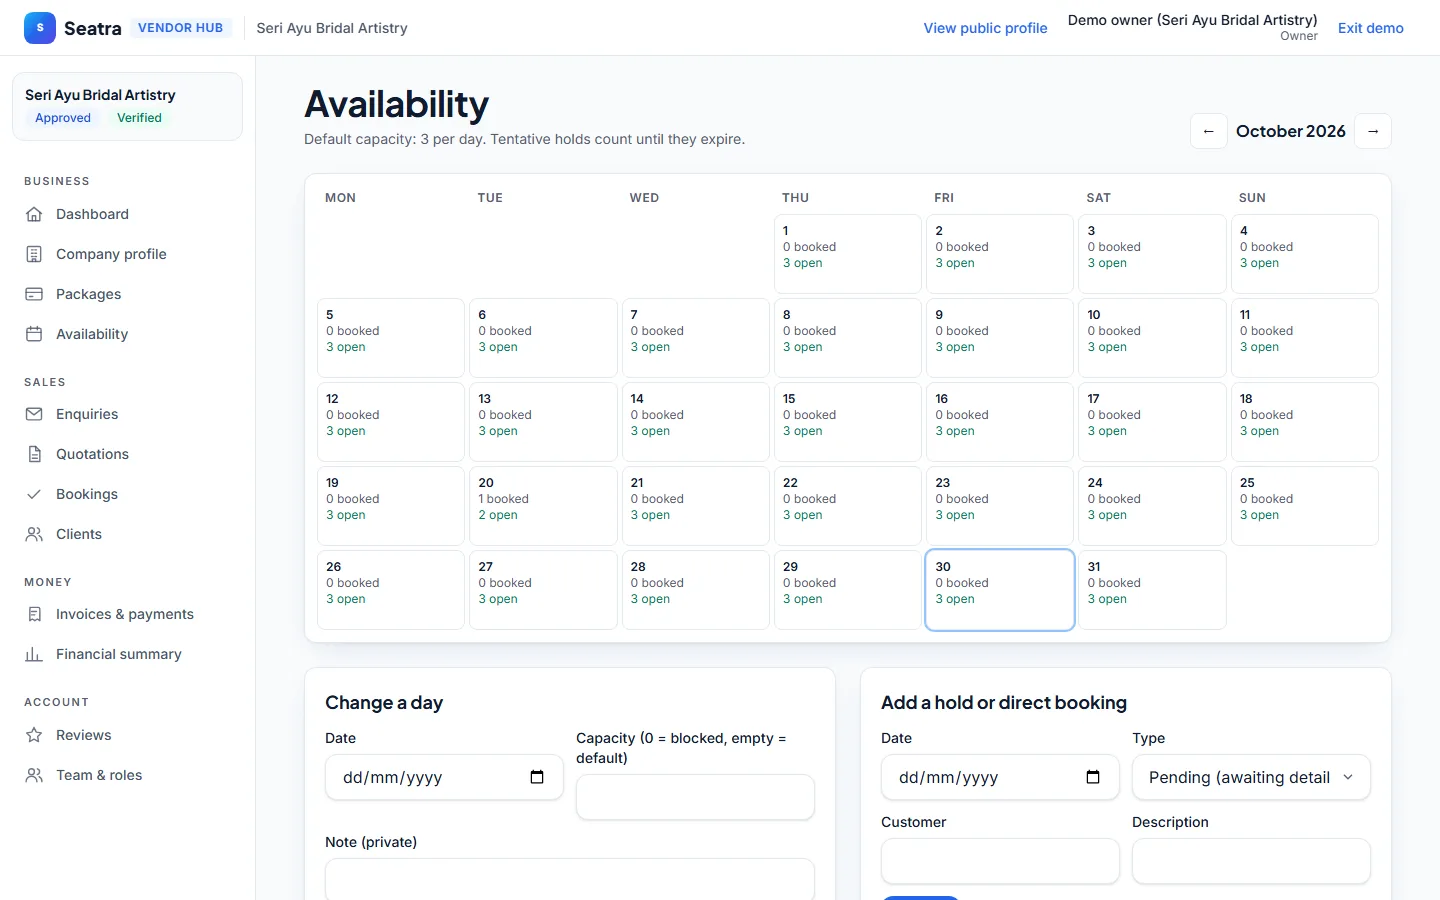The width and height of the screenshot is (1440, 900).
Task: Open calendar picker in hold booking date field
Action: click(x=1093, y=777)
